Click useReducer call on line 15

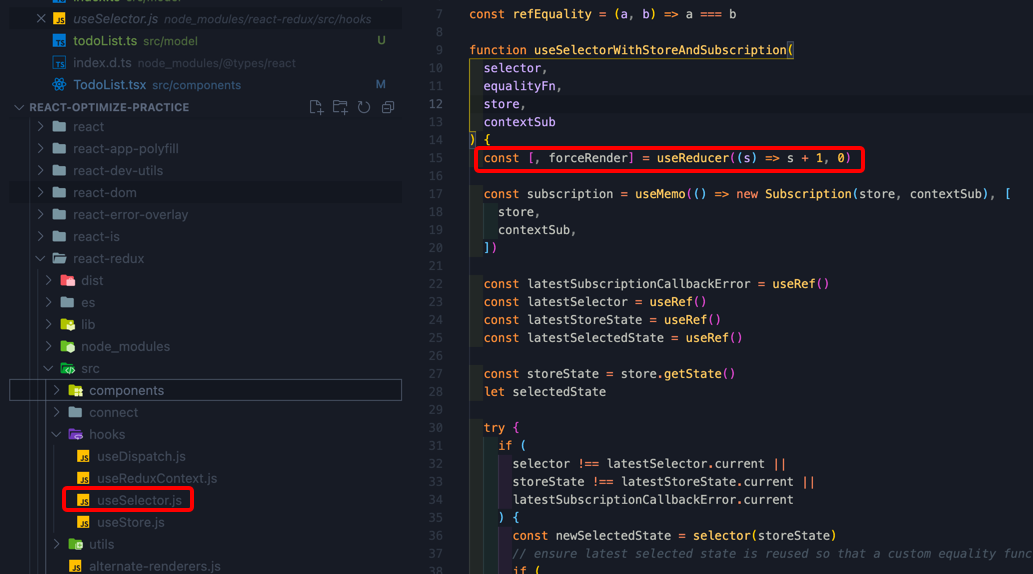click(x=692, y=158)
